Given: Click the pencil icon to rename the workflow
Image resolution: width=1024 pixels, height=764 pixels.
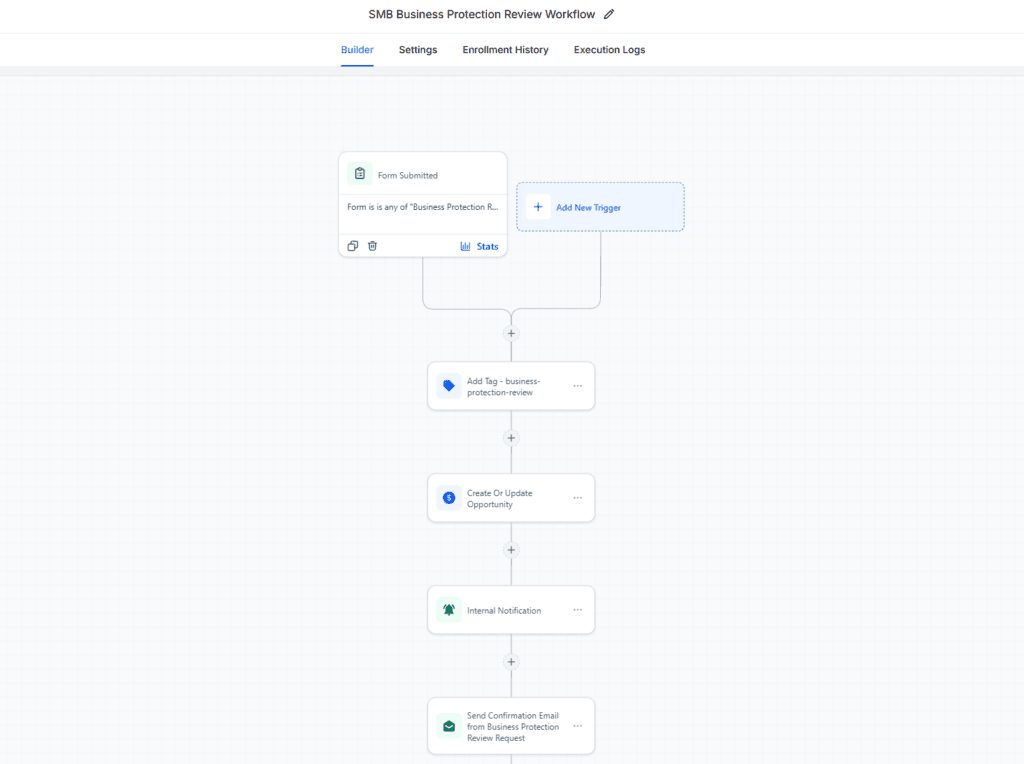Looking at the screenshot, I should pyautogui.click(x=609, y=14).
